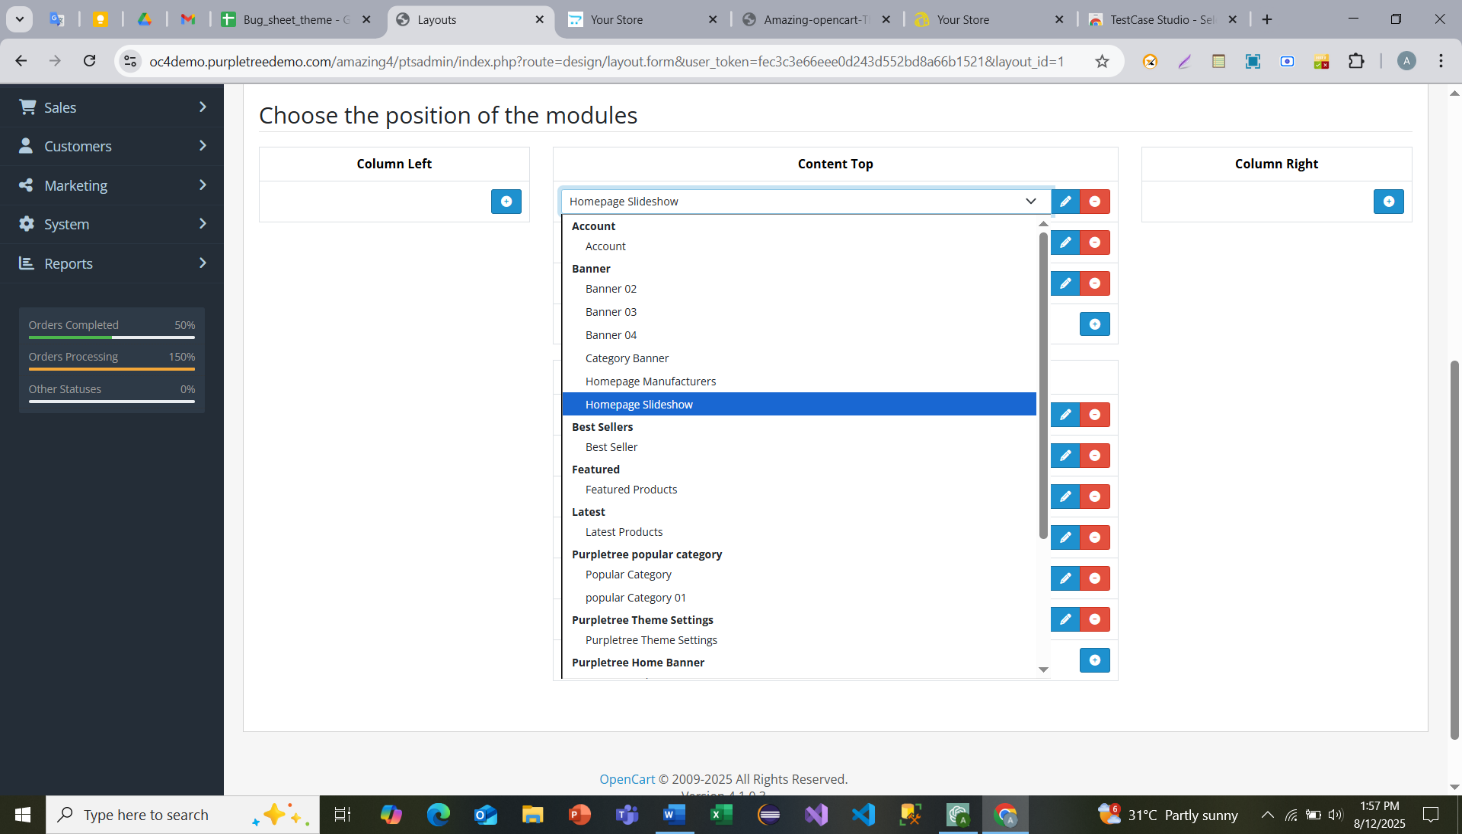1462x834 pixels.
Task: Select Homepage Manufacturers option
Action: [x=799, y=381]
